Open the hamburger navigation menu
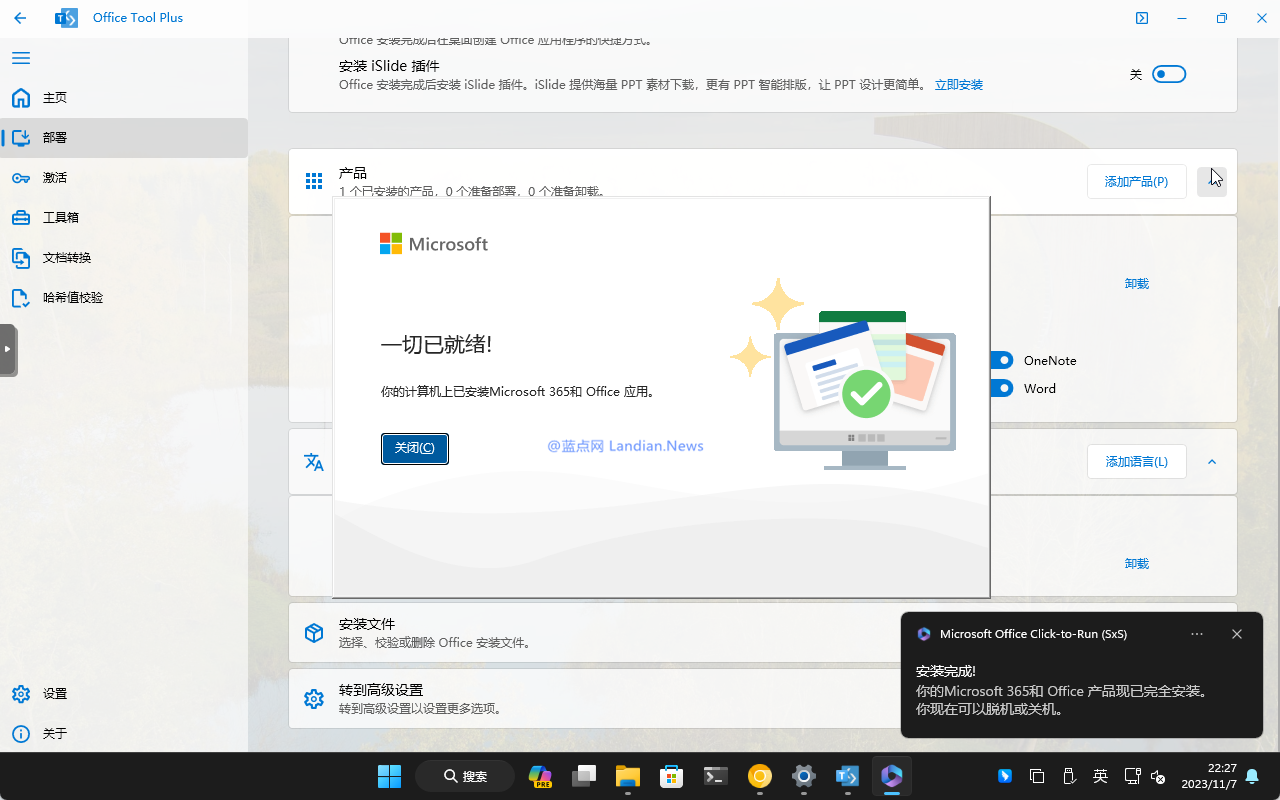 tap(20, 58)
